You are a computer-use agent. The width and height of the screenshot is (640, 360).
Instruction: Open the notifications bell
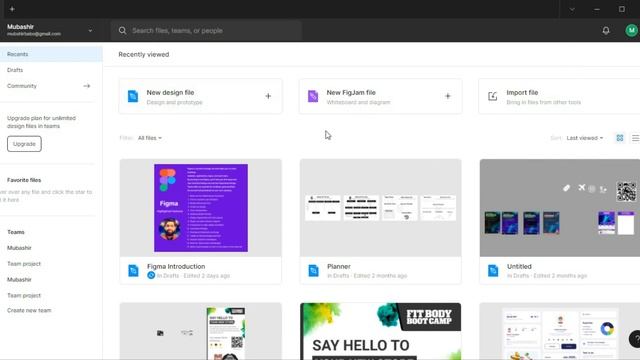click(606, 30)
